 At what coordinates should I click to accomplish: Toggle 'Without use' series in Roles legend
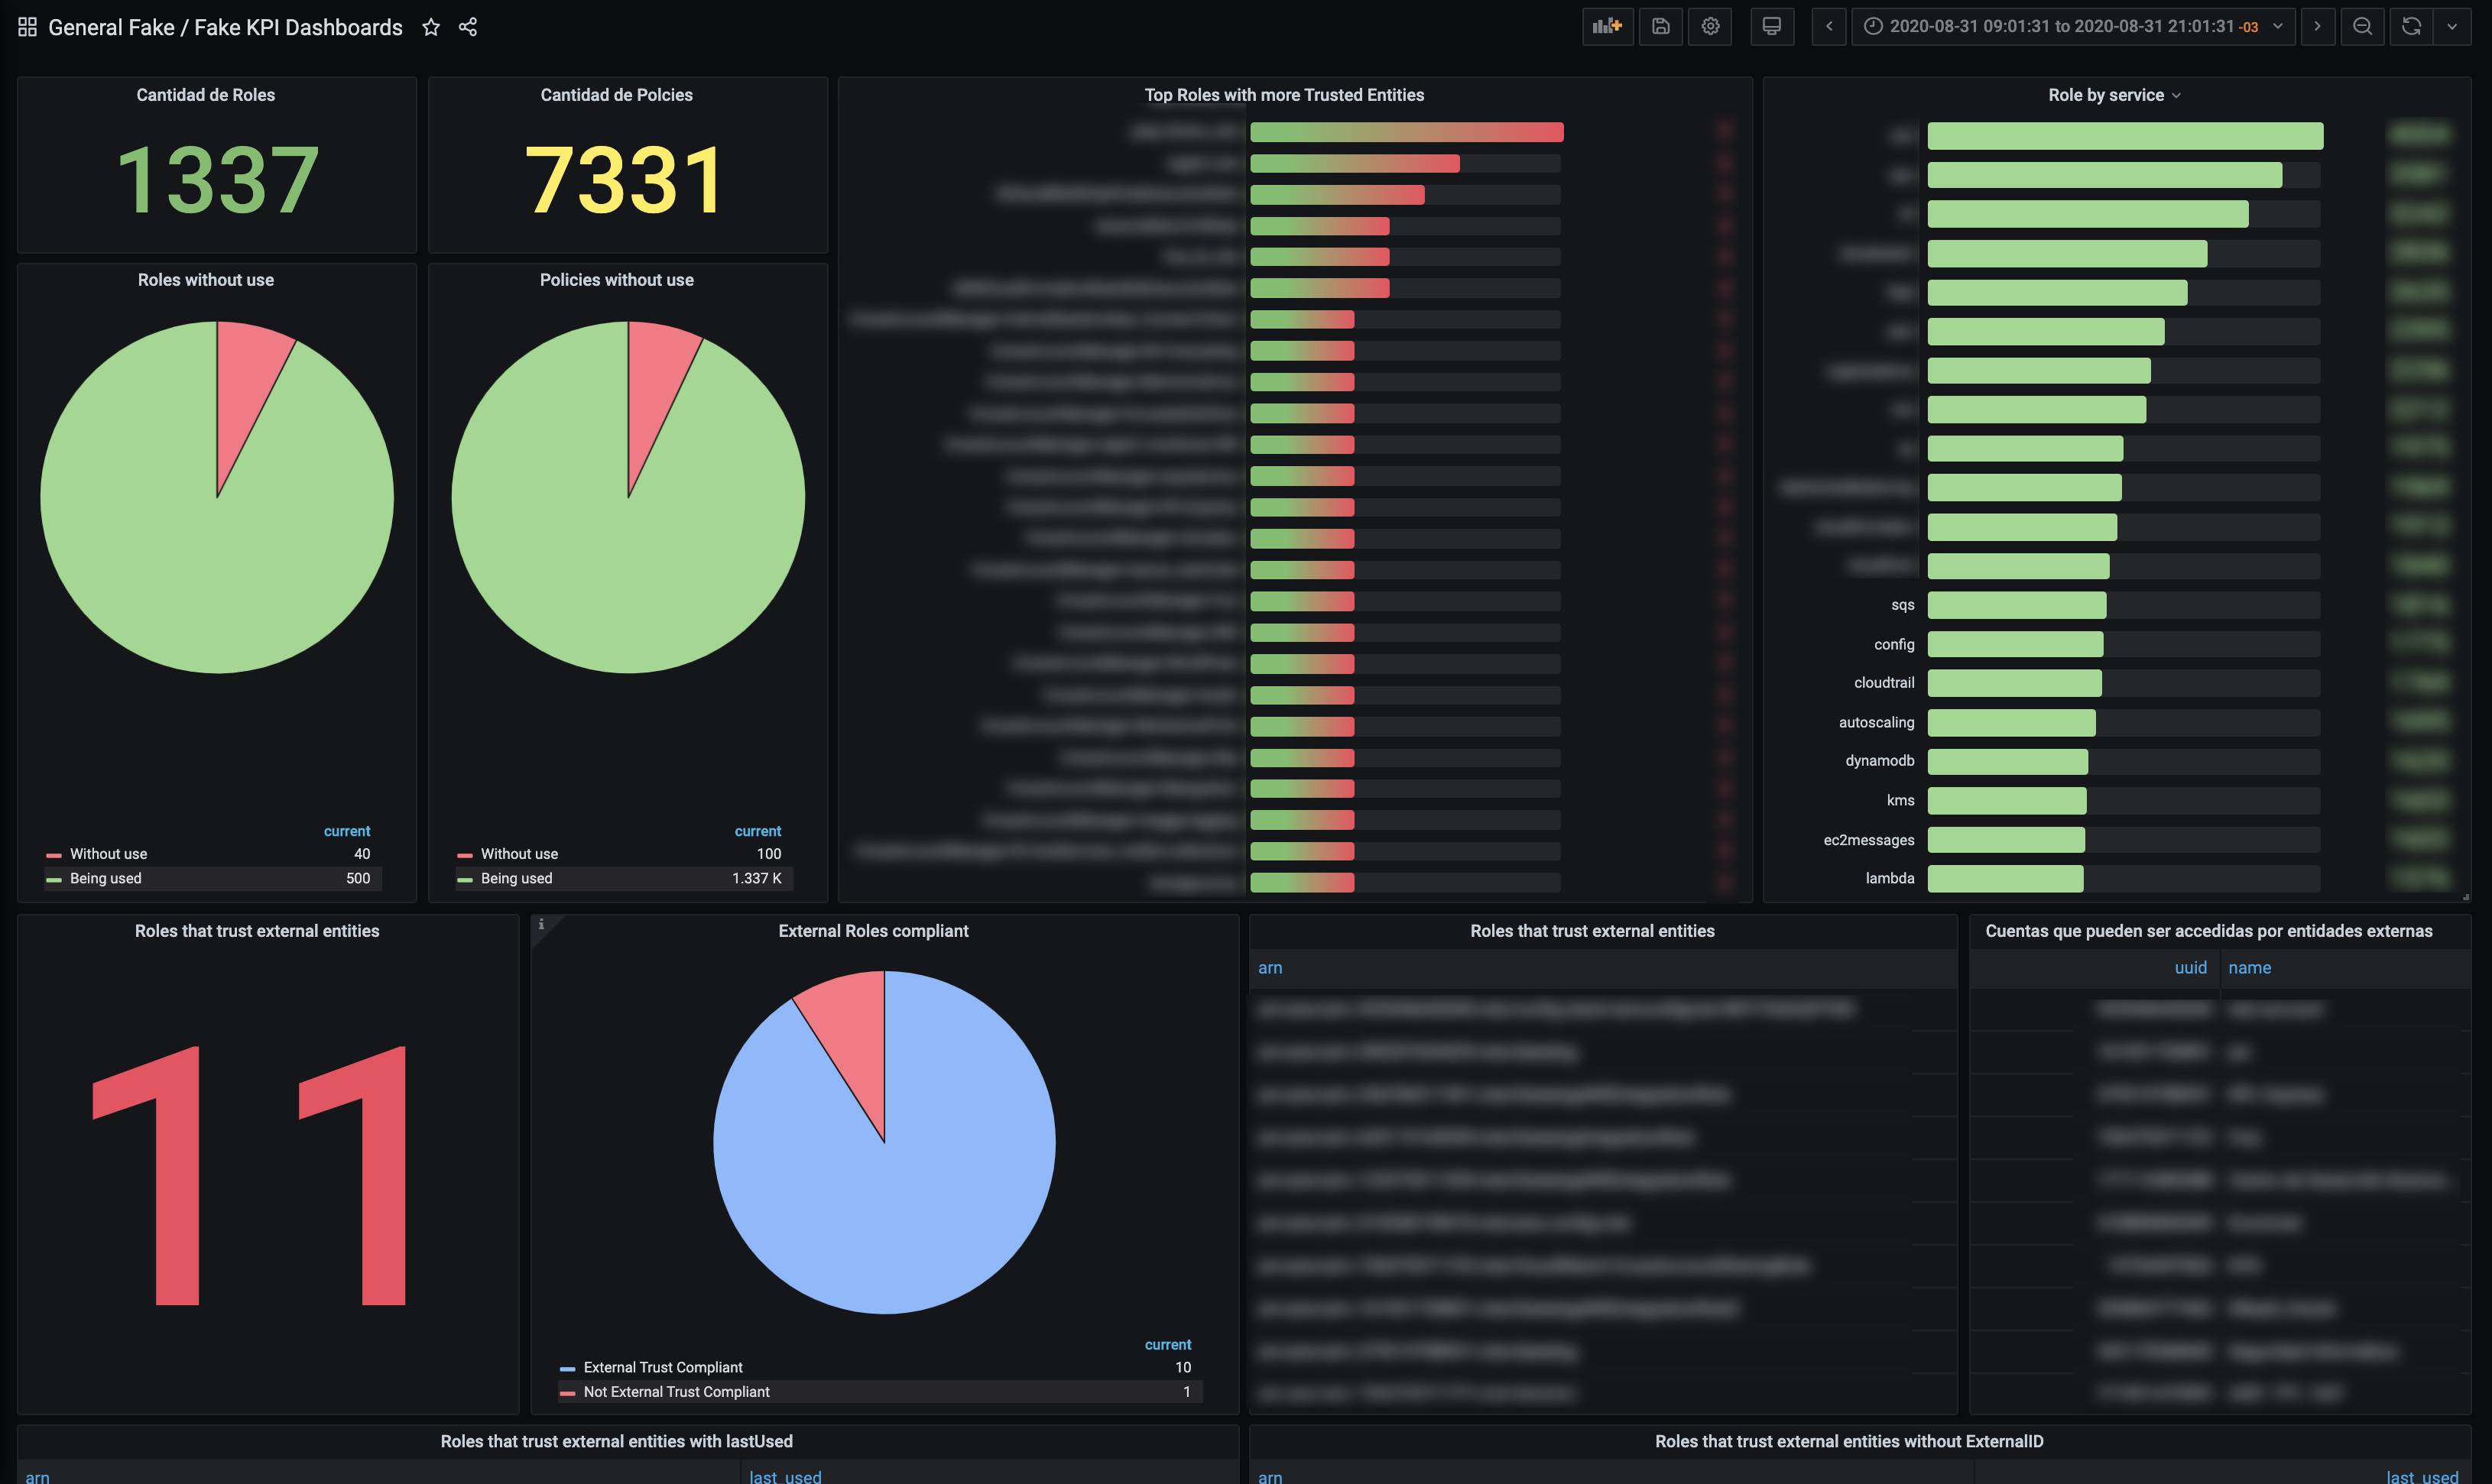(x=108, y=854)
